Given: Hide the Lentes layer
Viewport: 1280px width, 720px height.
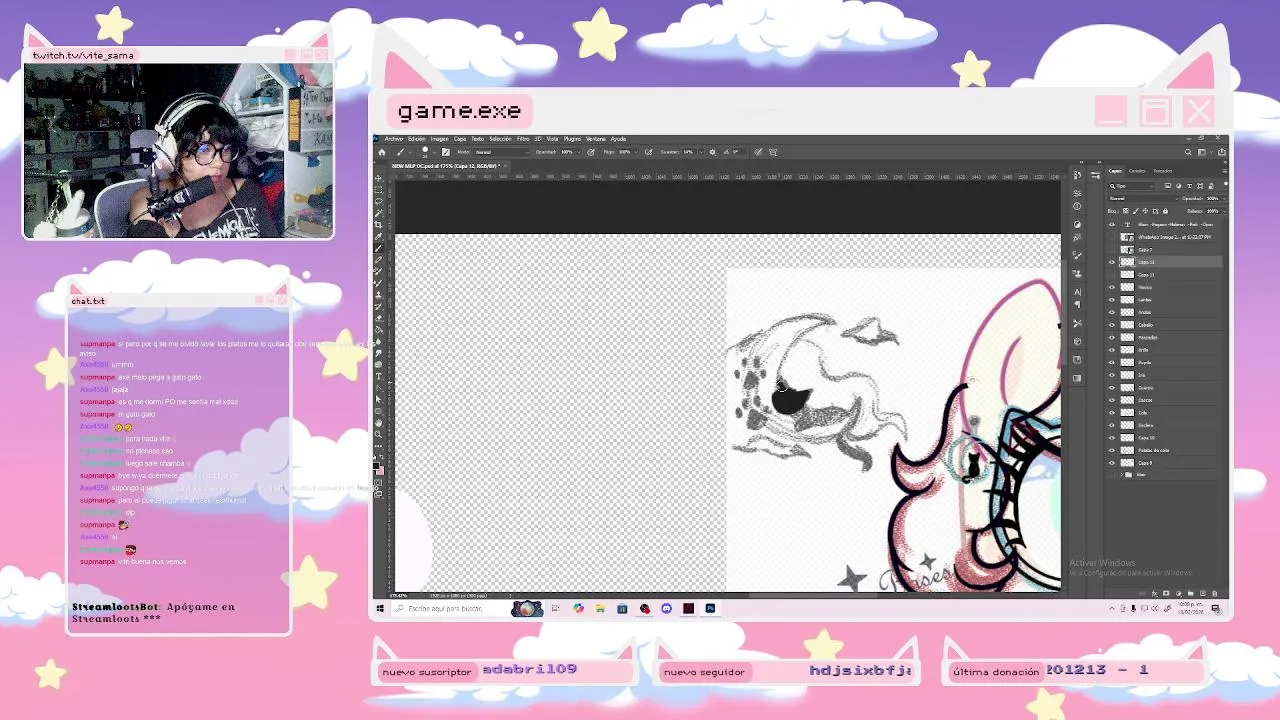Looking at the screenshot, I should 1111,300.
